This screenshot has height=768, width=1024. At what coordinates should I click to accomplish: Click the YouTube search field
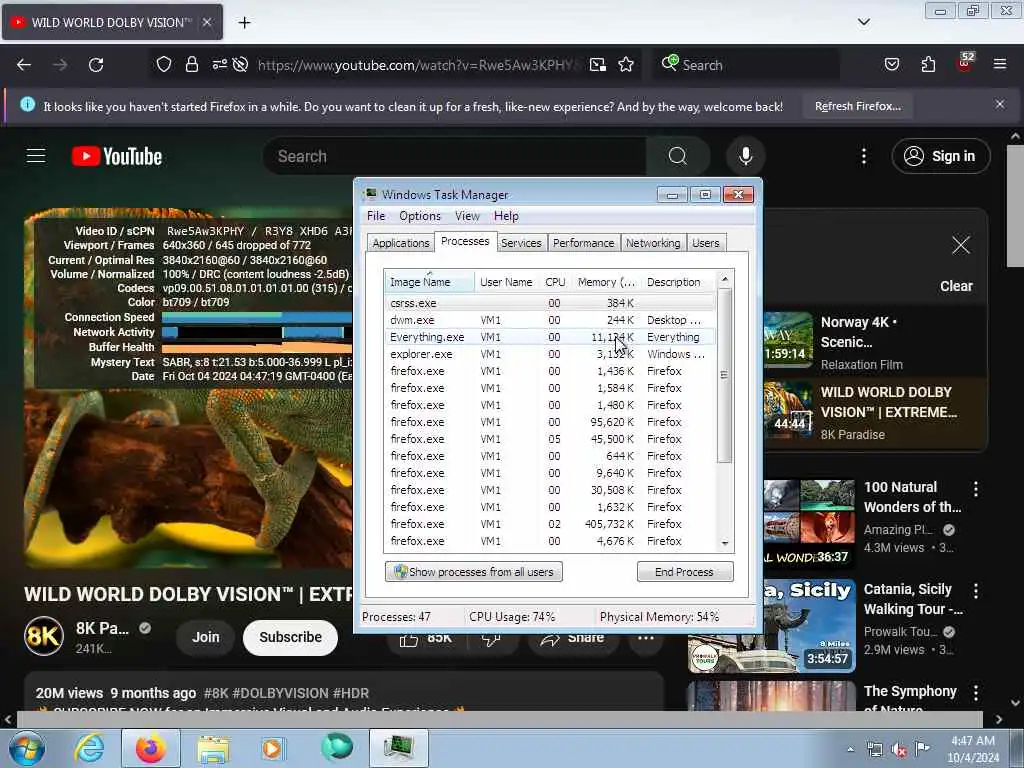click(x=455, y=156)
